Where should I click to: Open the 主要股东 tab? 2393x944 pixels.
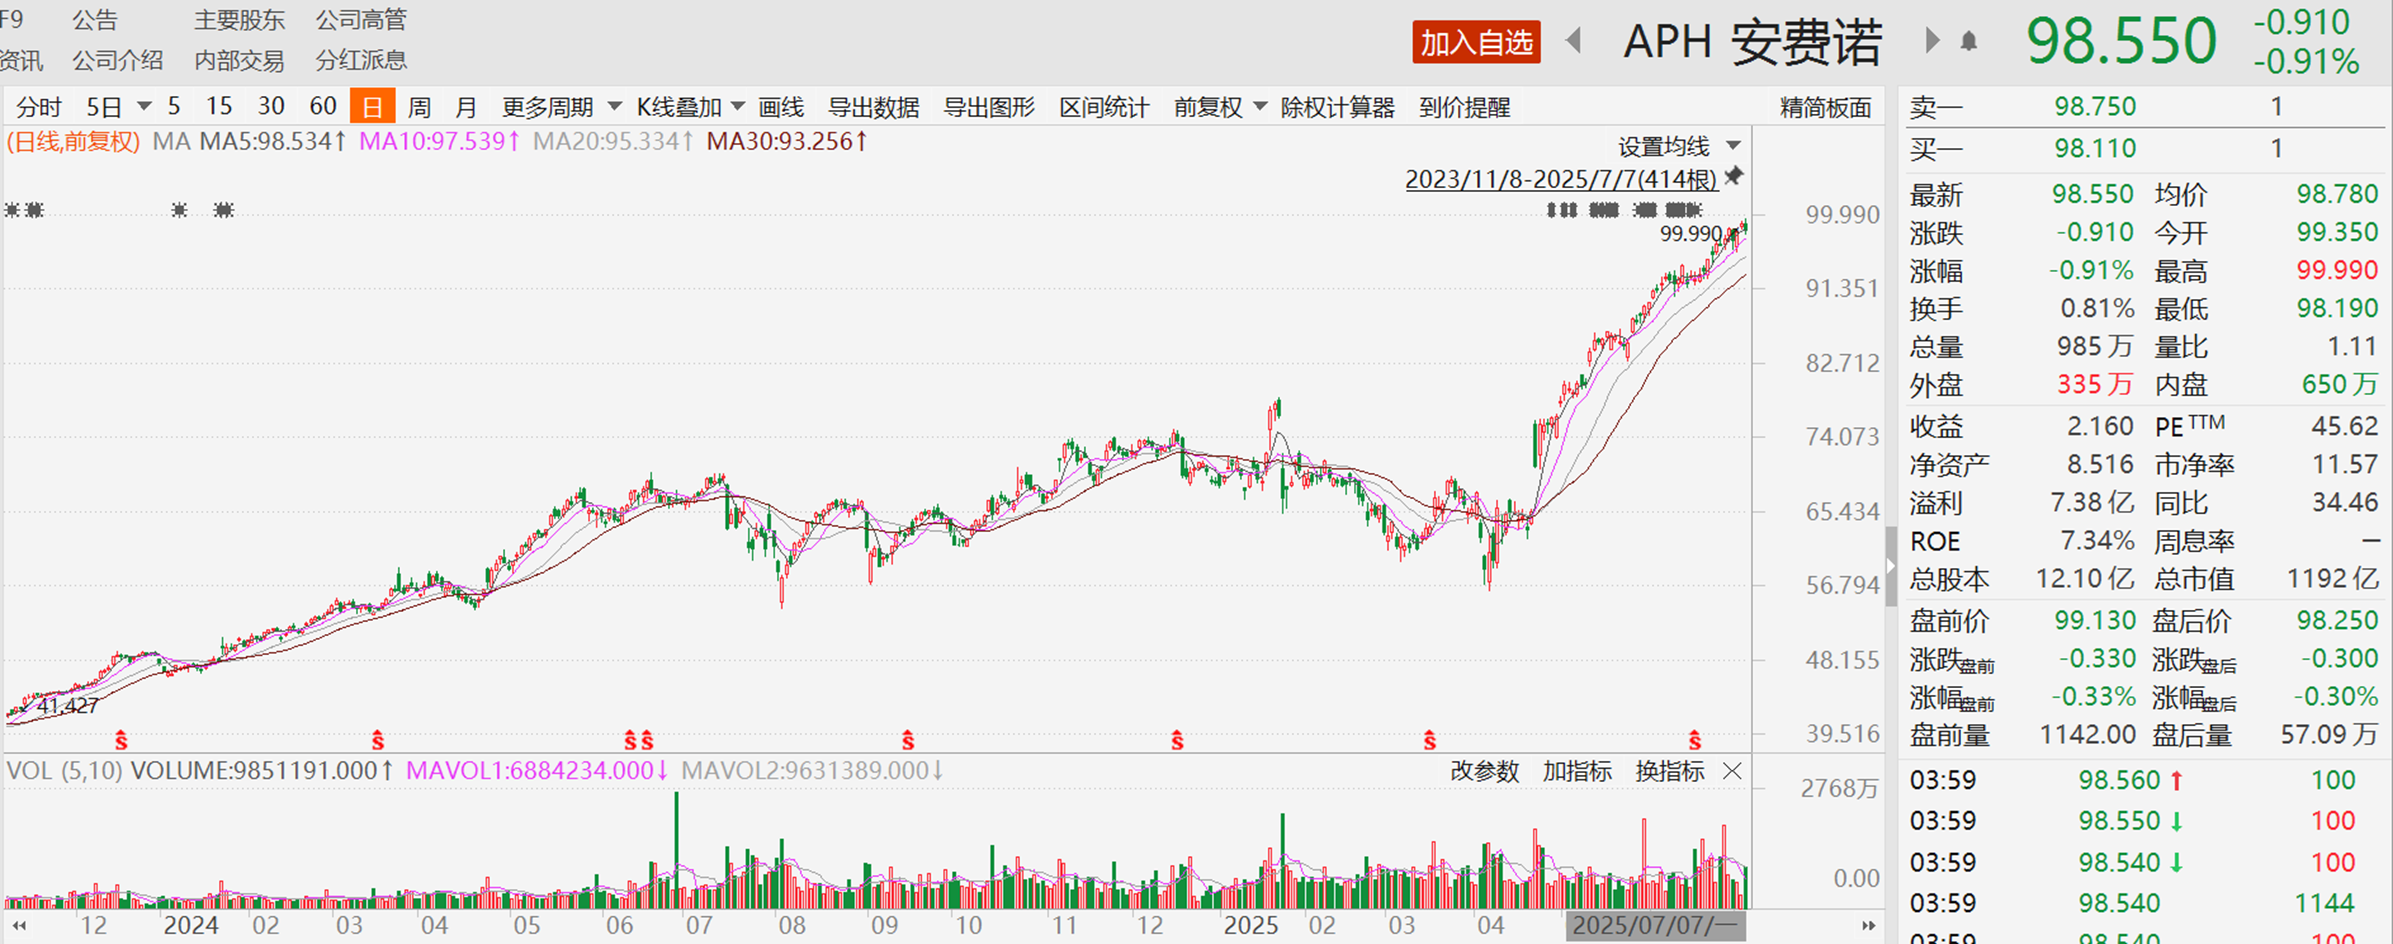239,20
